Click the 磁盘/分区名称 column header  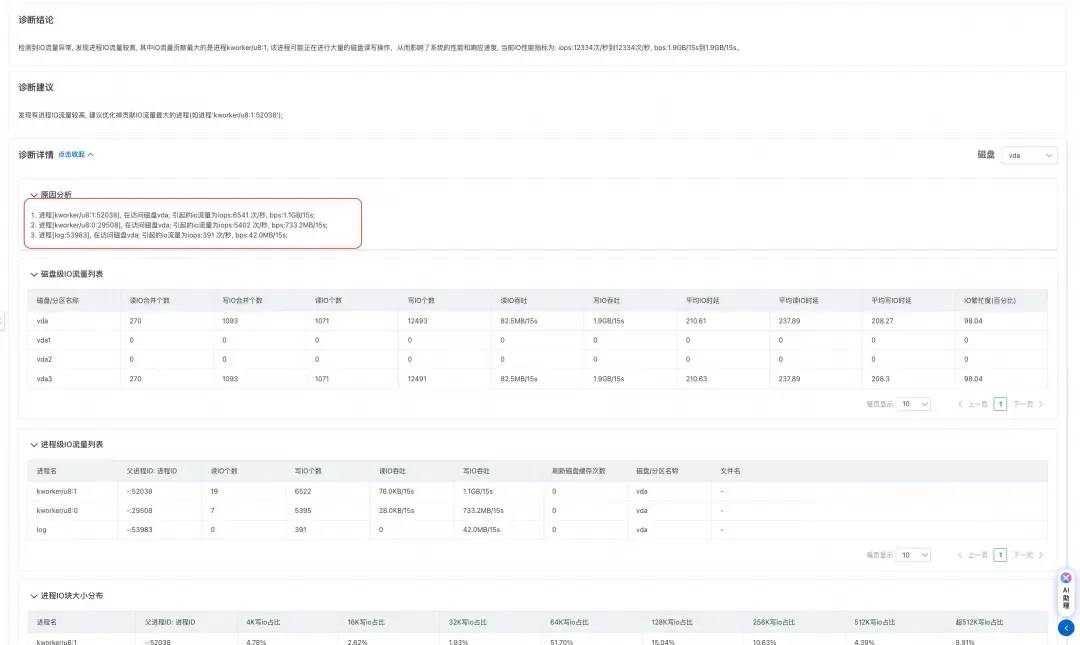pyautogui.click(x=58, y=300)
